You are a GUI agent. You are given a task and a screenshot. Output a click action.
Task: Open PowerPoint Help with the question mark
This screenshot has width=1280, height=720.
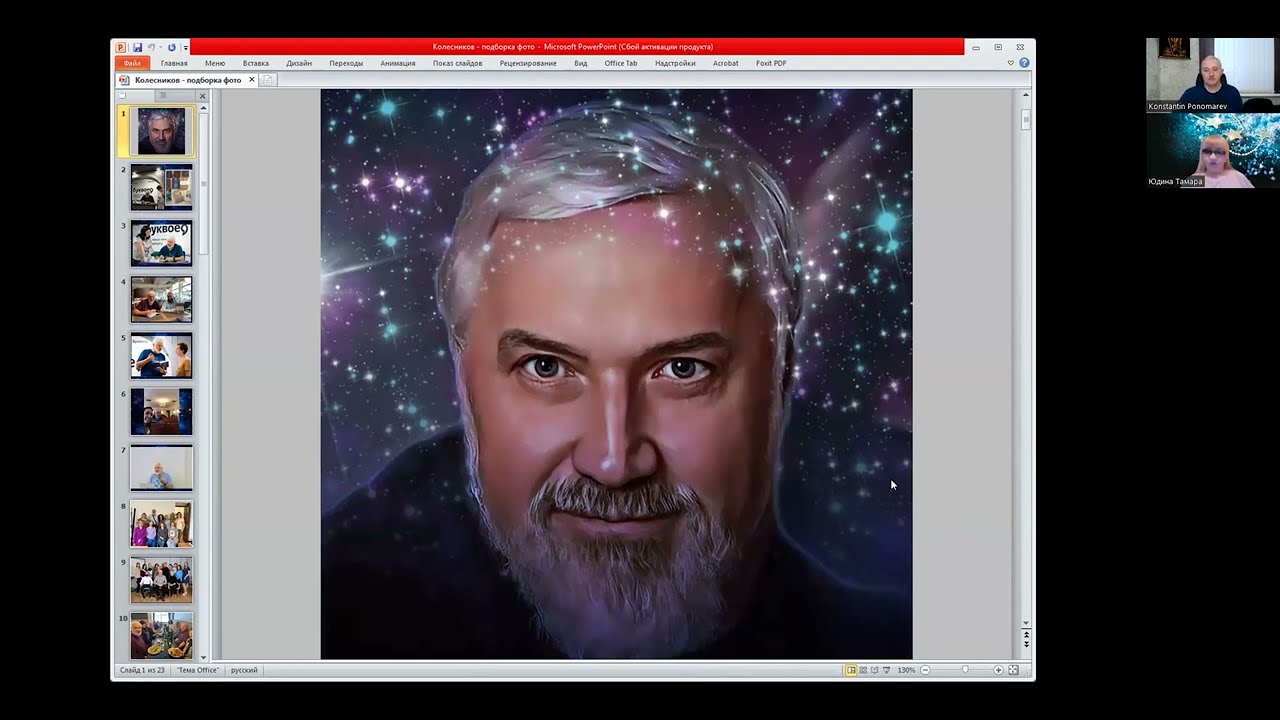1024,63
